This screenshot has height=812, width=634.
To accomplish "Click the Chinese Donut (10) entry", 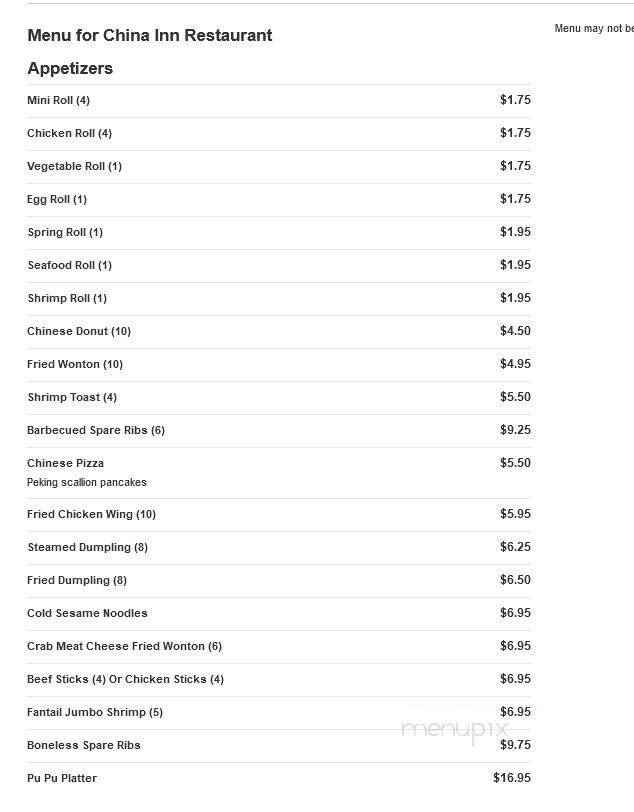I will click(x=79, y=331).
